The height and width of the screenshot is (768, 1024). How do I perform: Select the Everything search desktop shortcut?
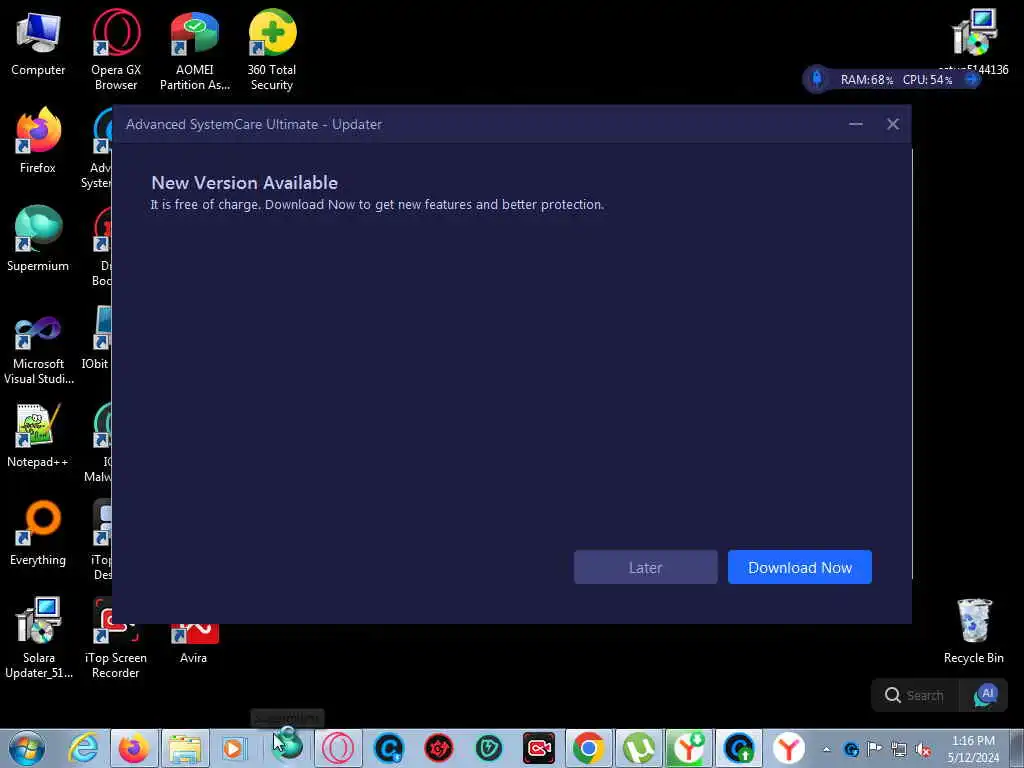point(38,532)
